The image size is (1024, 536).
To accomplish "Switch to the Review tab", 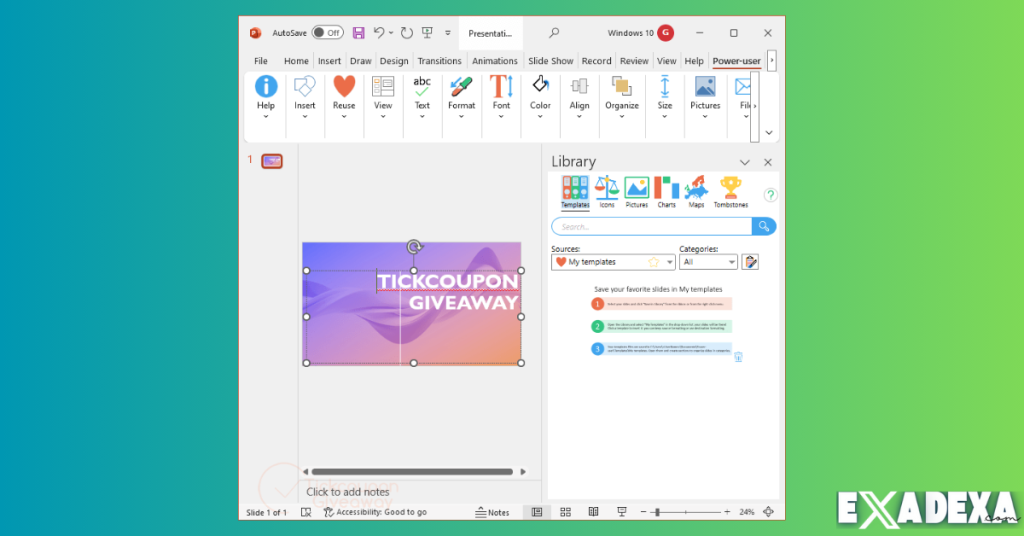I will pyautogui.click(x=634, y=61).
